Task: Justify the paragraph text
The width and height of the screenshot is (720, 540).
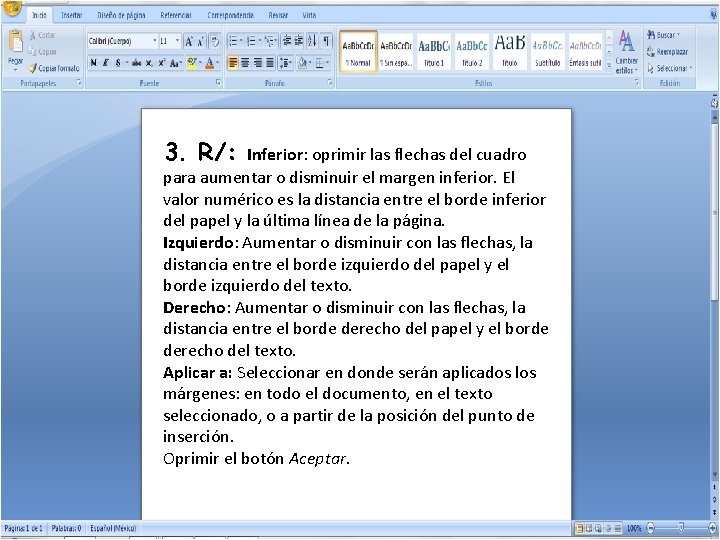Action: tap(270, 63)
